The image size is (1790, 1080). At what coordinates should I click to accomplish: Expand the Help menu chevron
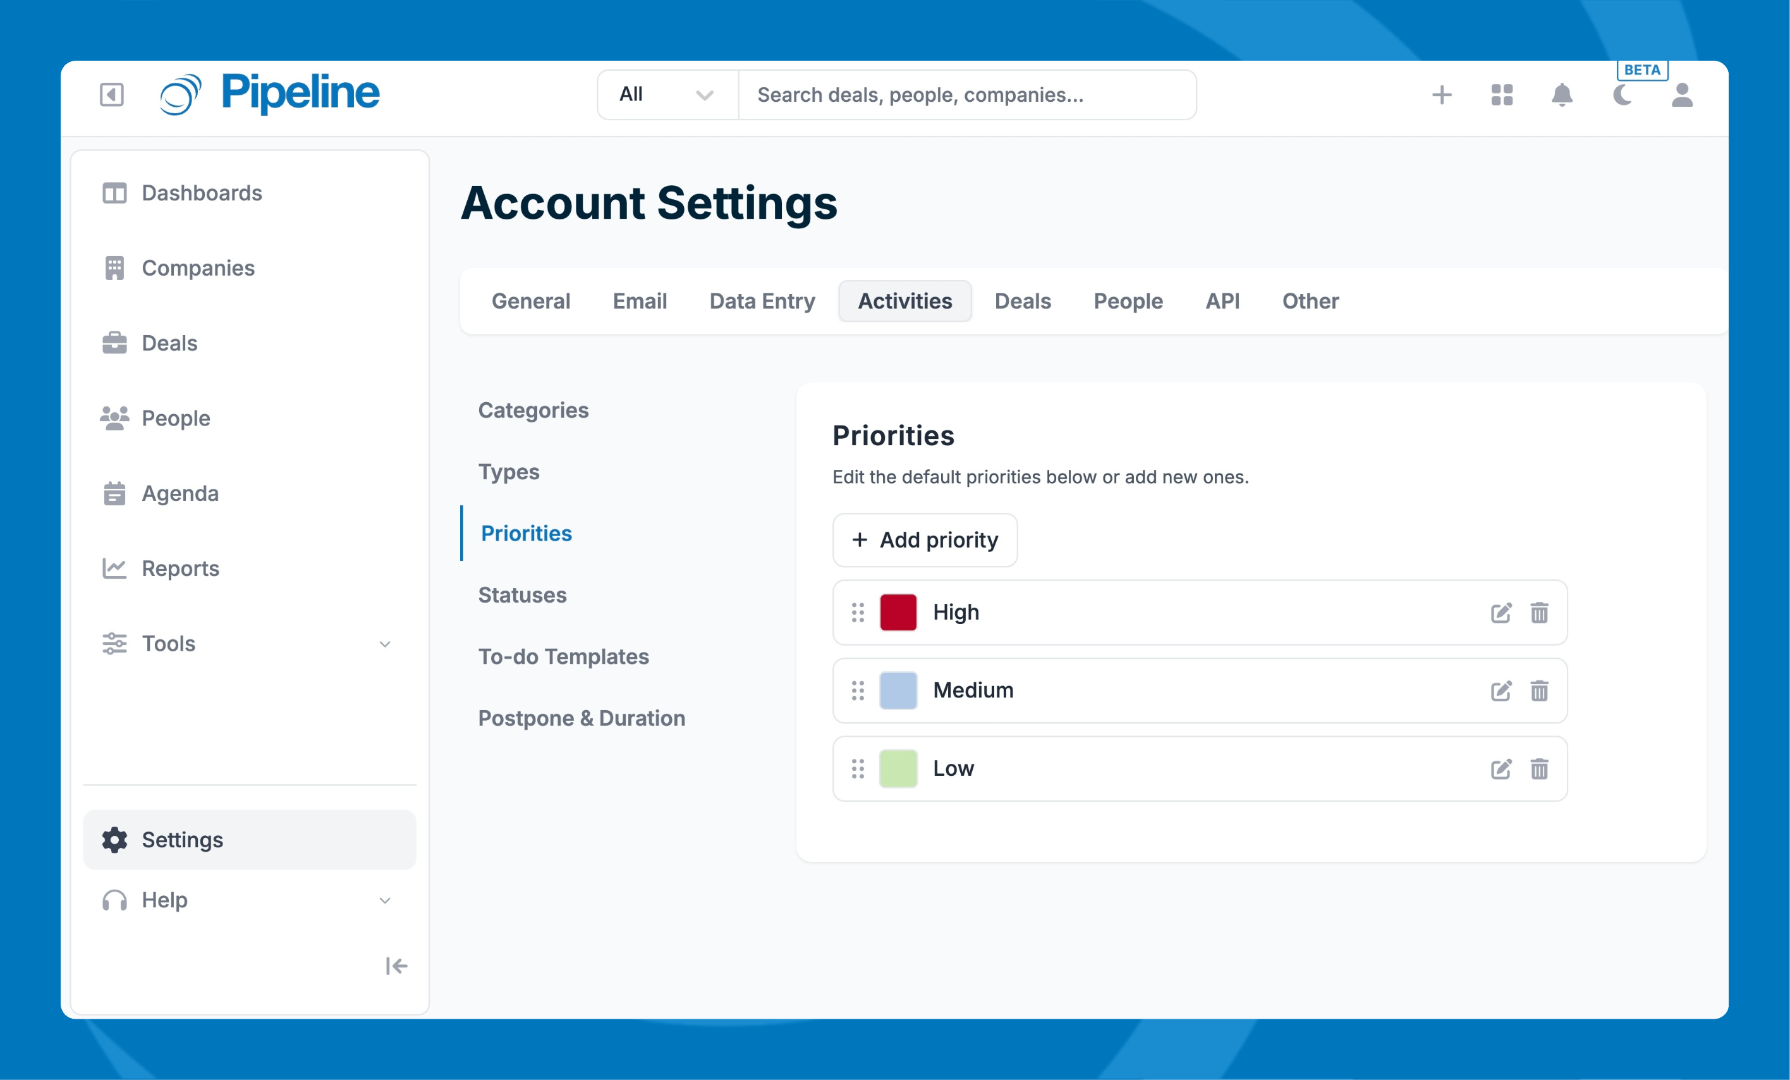tap(385, 901)
